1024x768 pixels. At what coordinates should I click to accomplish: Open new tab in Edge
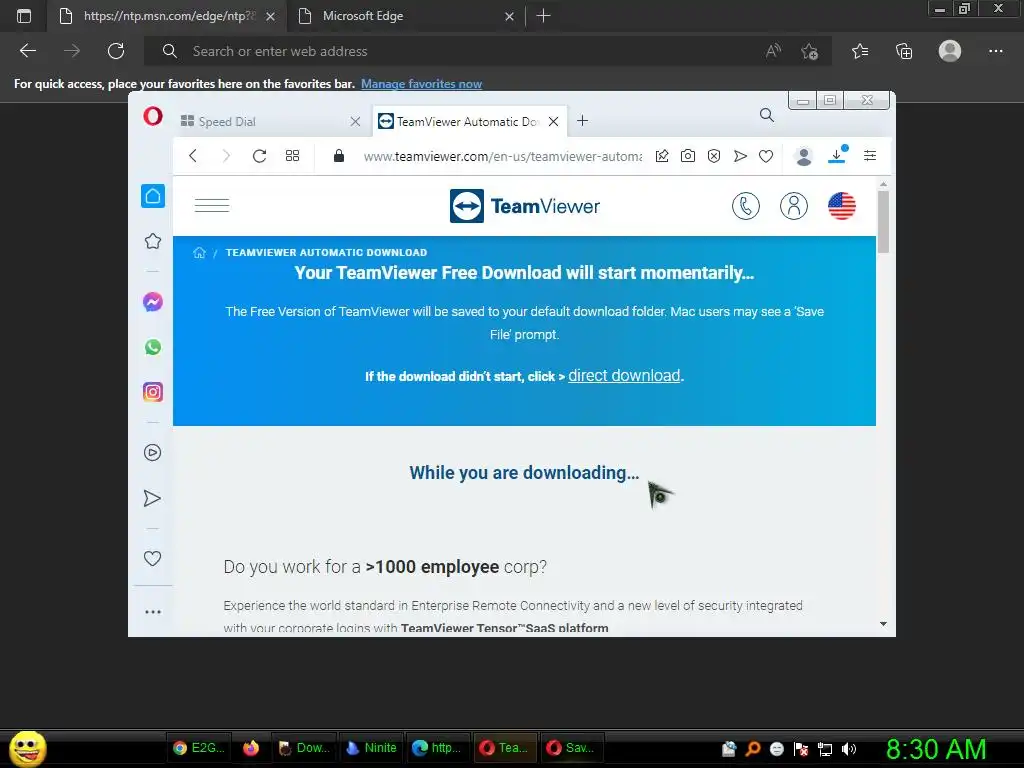[x=543, y=16]
